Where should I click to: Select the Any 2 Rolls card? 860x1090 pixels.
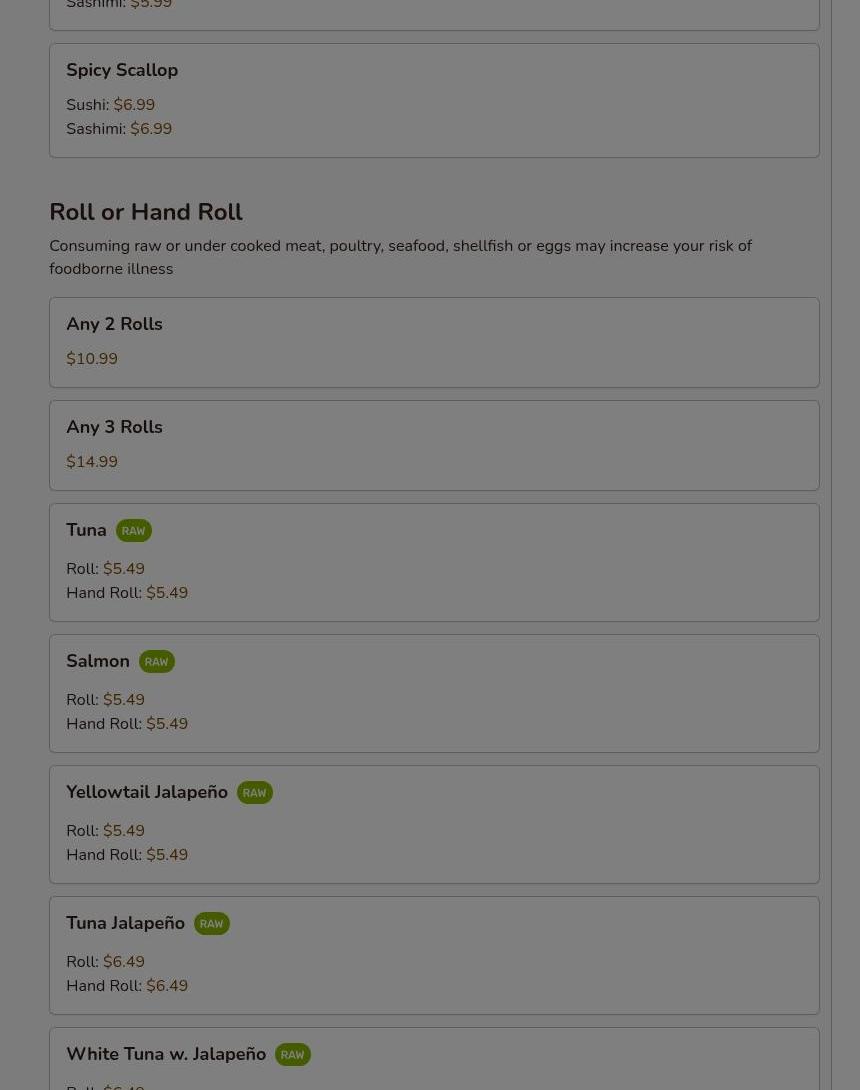(x=435, y=342)
